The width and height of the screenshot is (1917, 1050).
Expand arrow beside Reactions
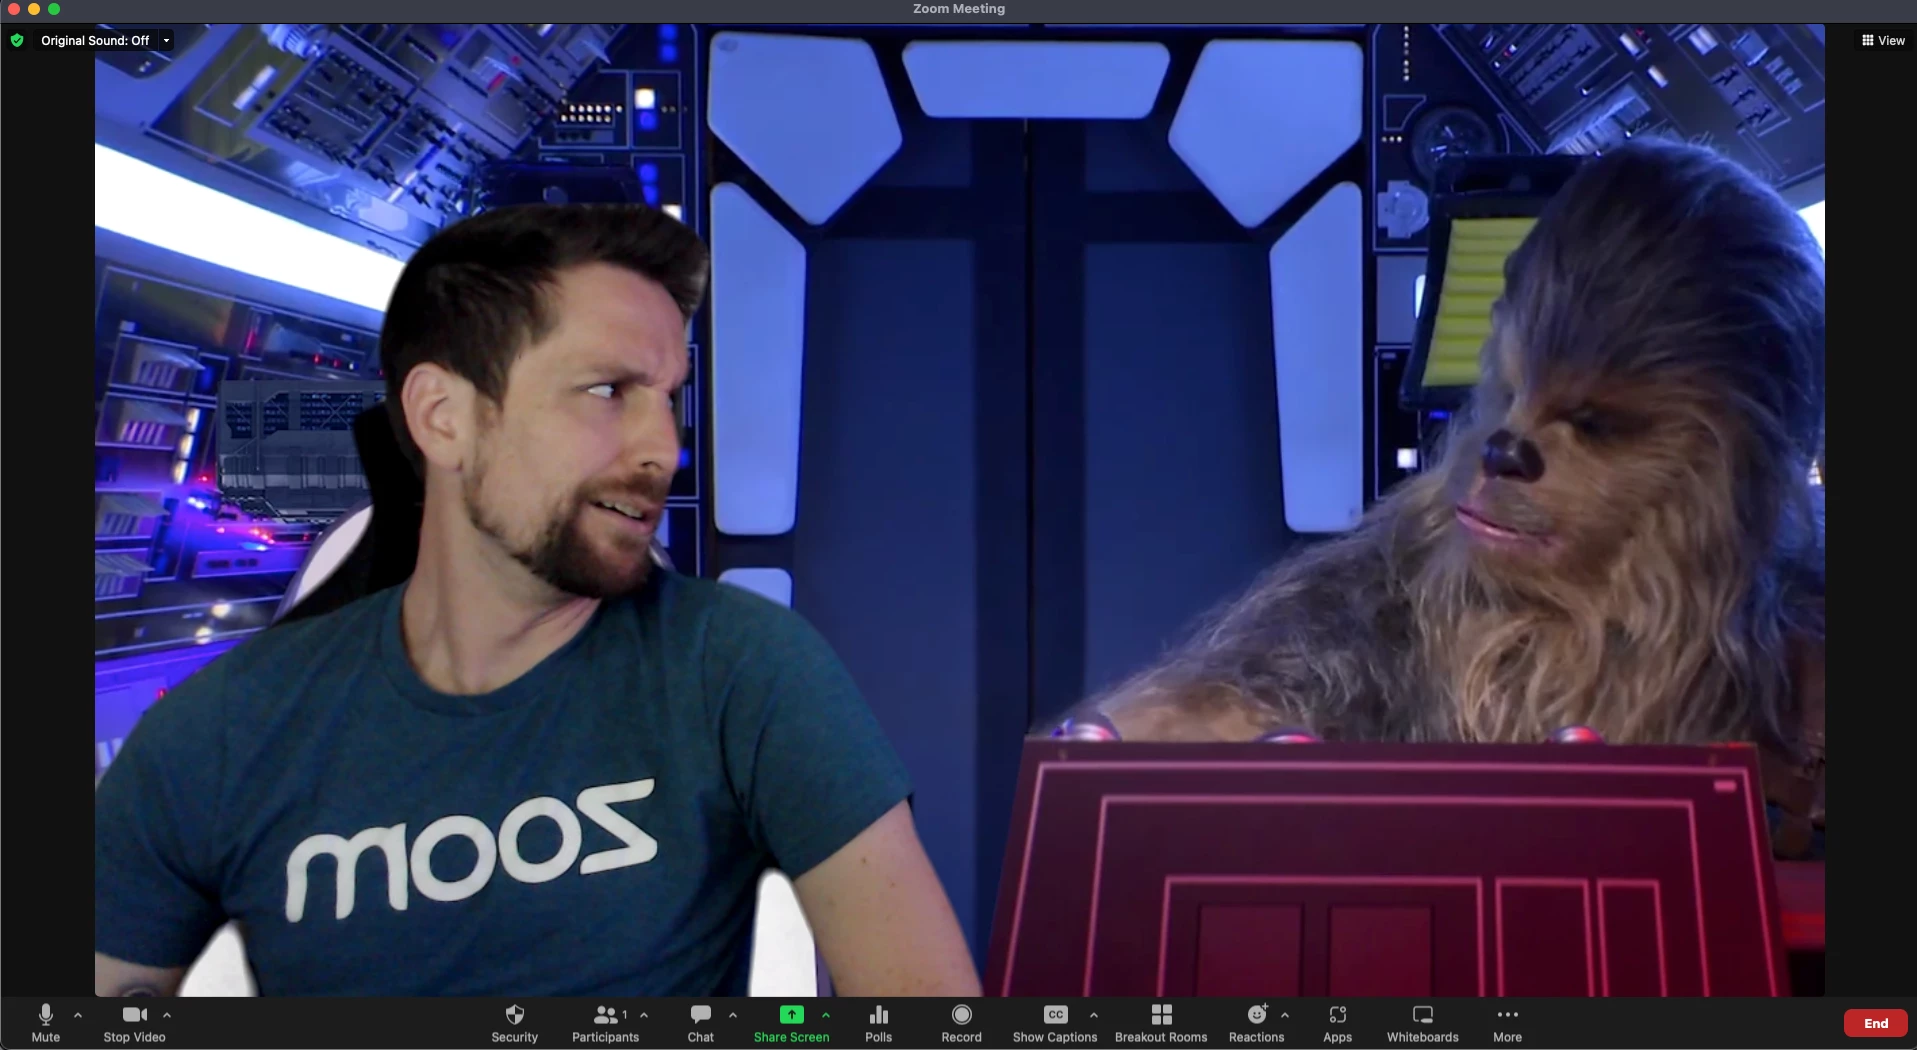(1285, 1015)
